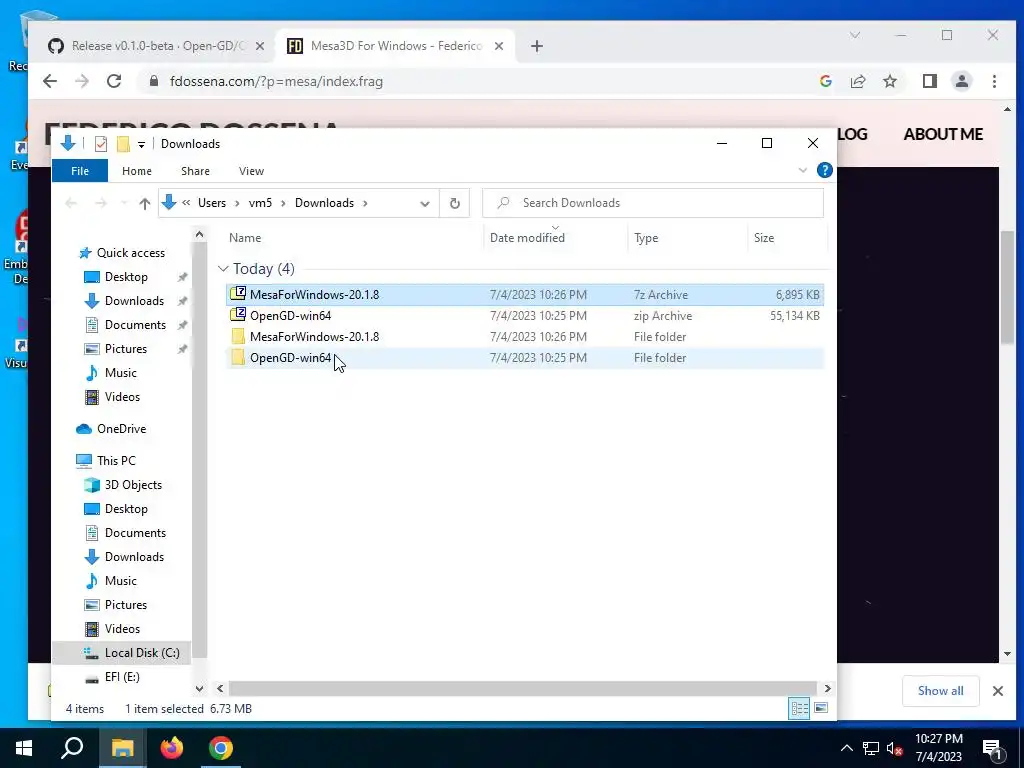Image resolution: width=1024 pixels, height=768 pixels.
Task: Open a new Chrome tab
Action: point(536,46)
